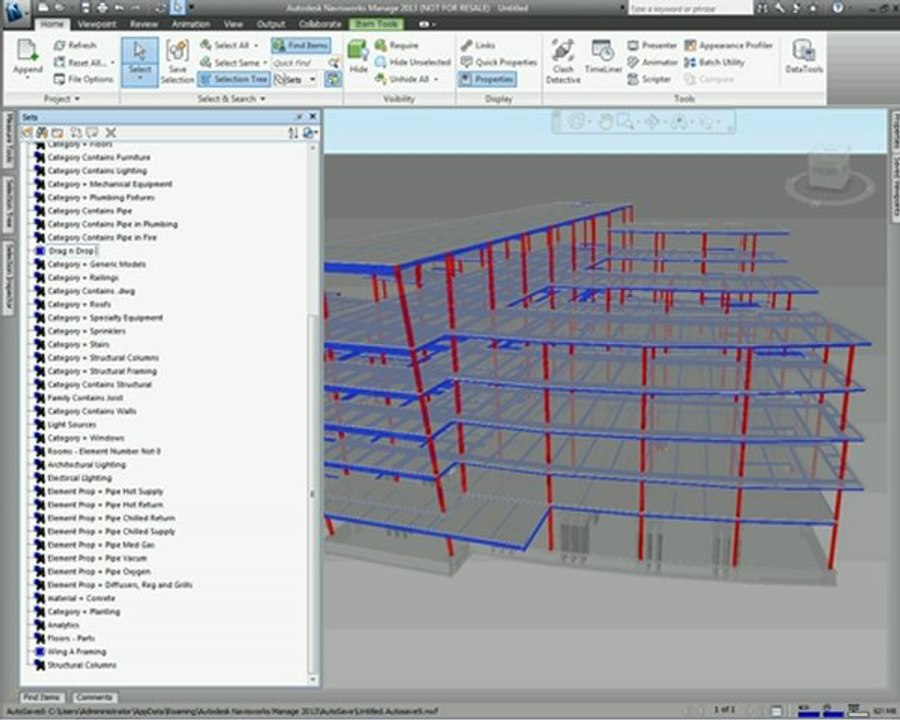
Task: Click the Find Items tab at bottom
Action: (x=41, y=697)
